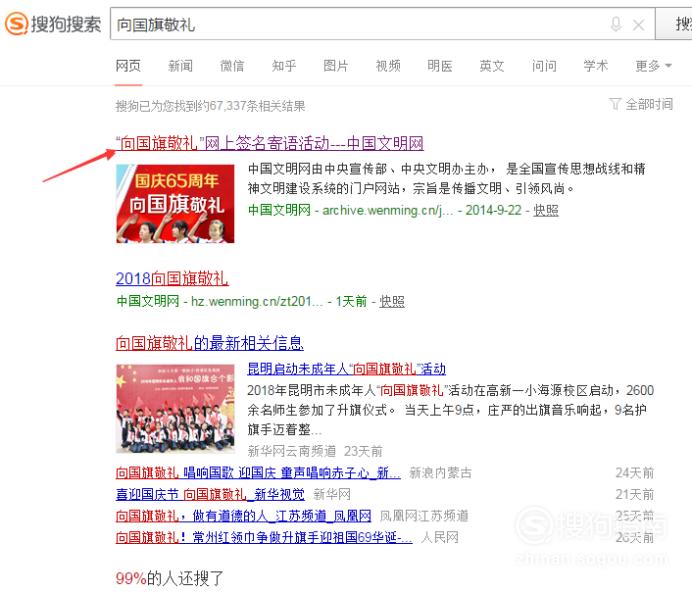Click the search button beside the input
This screenshot has width=692, height=593.
click(x=674, y=24)
